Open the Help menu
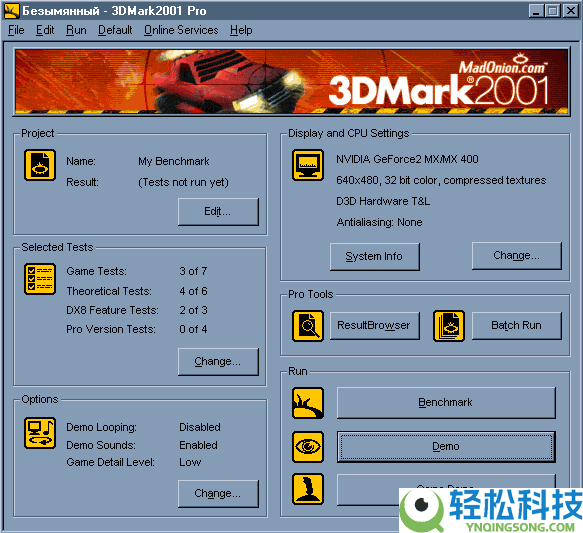583x533 pixels. (241, 30)
